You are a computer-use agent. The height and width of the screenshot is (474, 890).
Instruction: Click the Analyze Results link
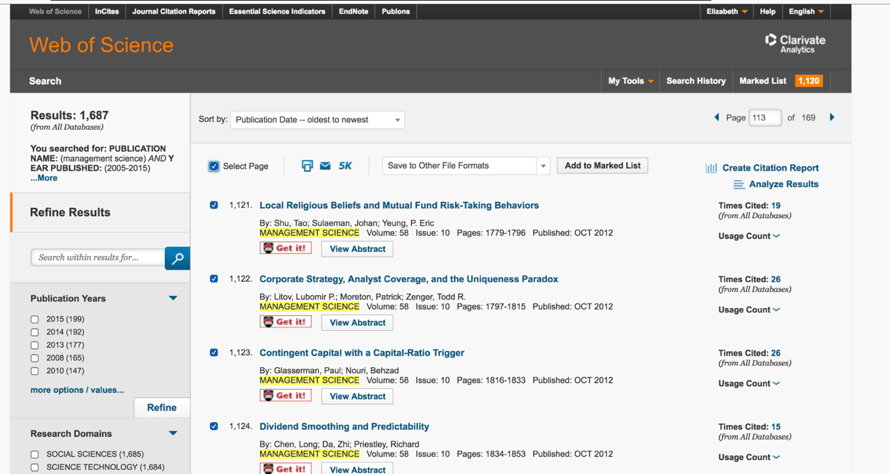click(x=783, y=184)
